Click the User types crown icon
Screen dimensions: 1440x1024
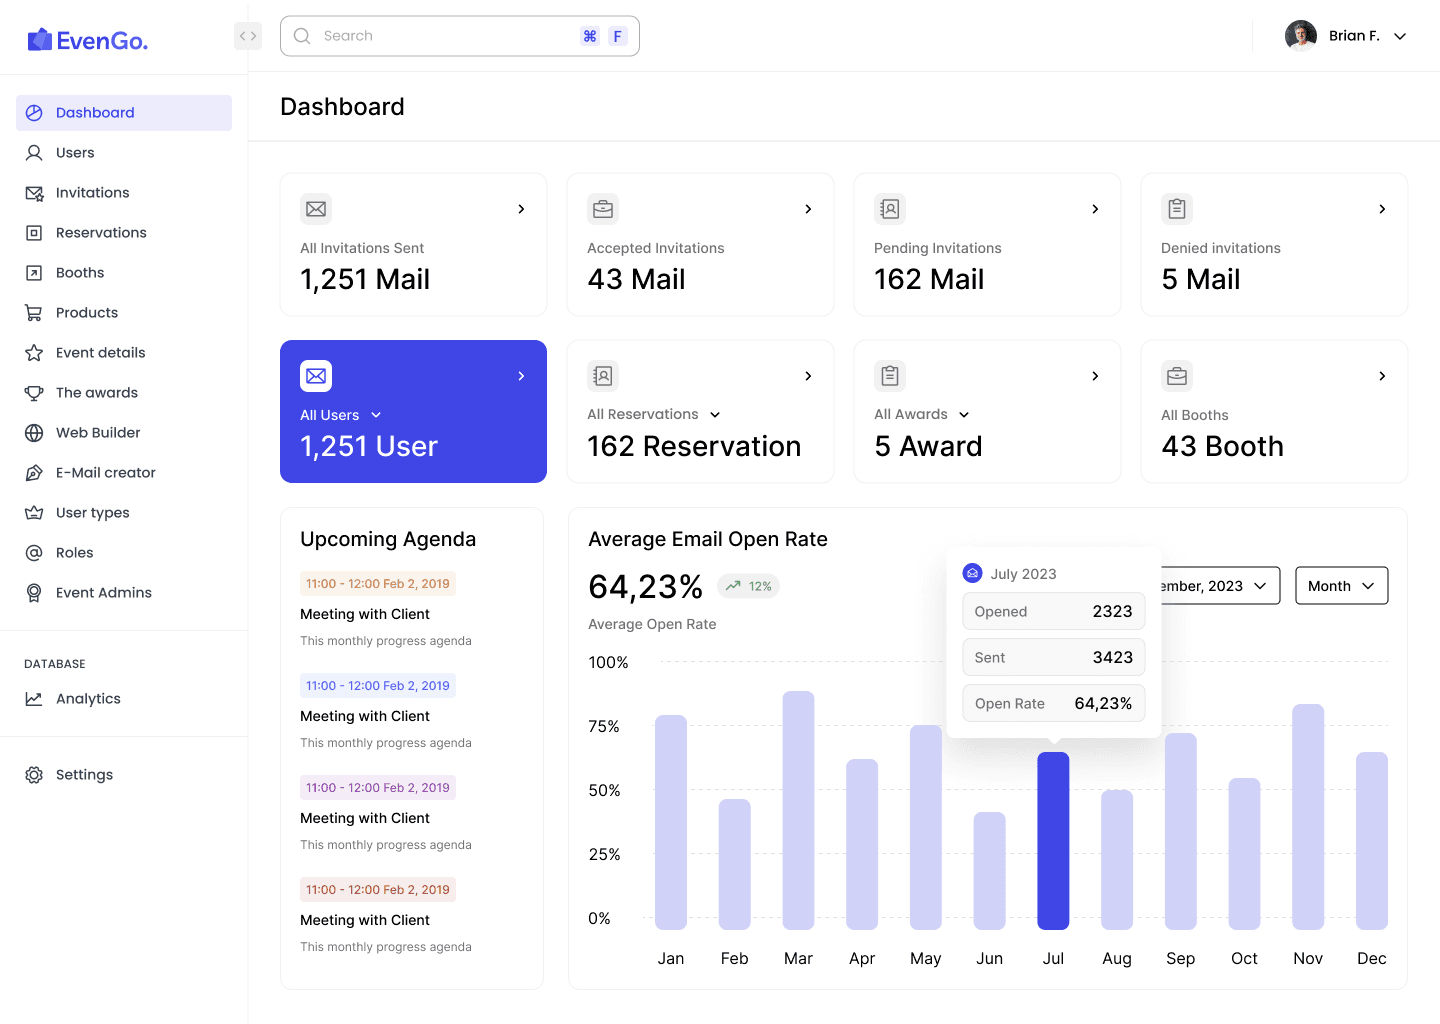(x=34, y=513)
